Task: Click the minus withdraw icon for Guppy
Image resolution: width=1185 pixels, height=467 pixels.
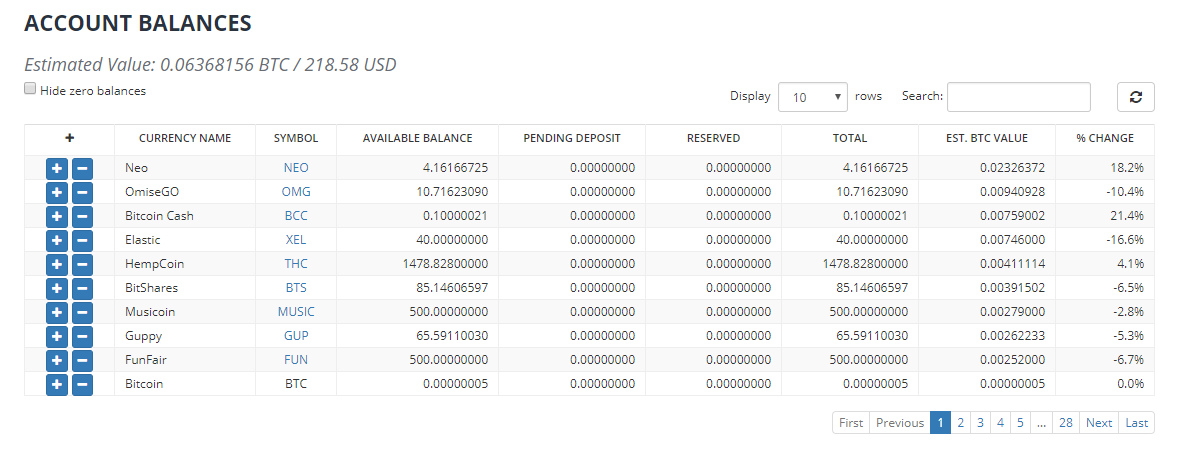Action: tap(82, 336)
